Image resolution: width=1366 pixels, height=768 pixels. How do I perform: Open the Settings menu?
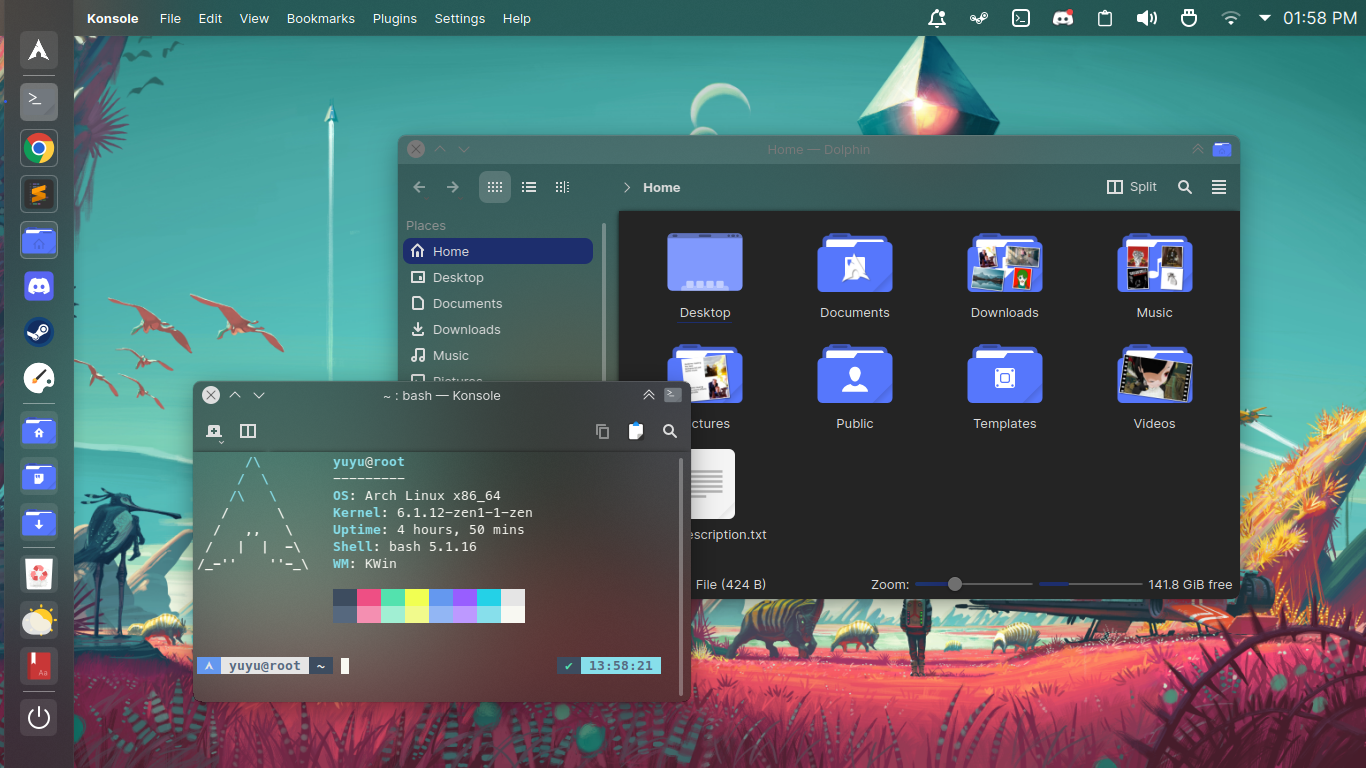point(460,18)
